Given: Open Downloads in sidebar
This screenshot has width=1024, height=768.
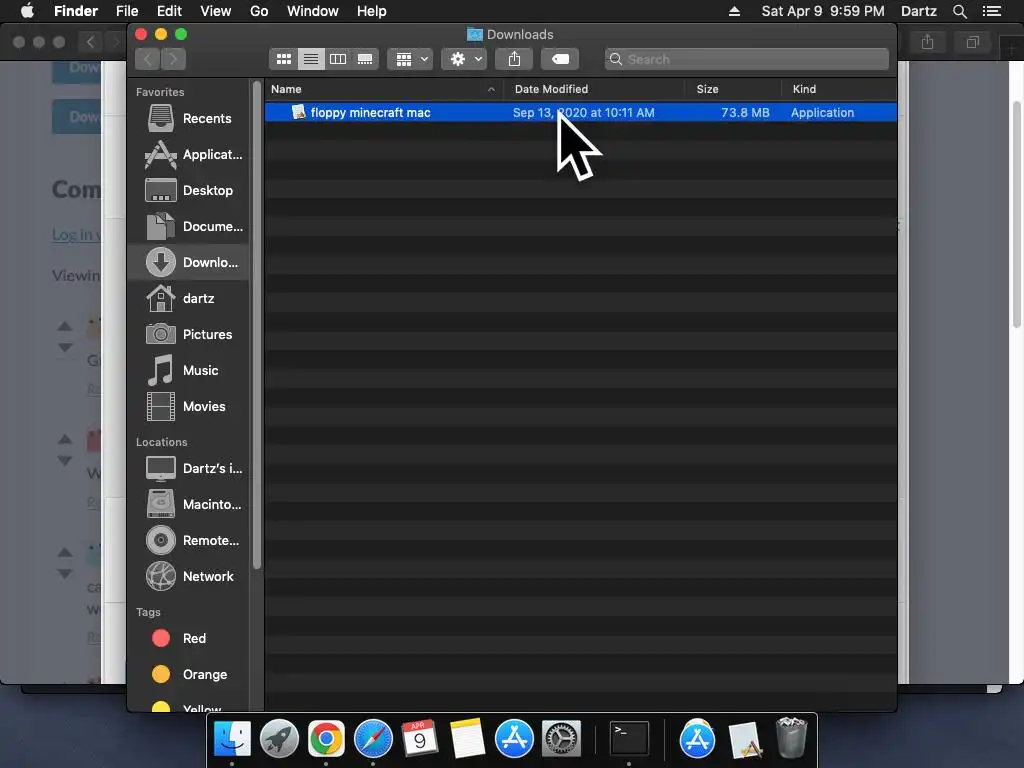Looking at the screenshot, I should coord(189,262).
